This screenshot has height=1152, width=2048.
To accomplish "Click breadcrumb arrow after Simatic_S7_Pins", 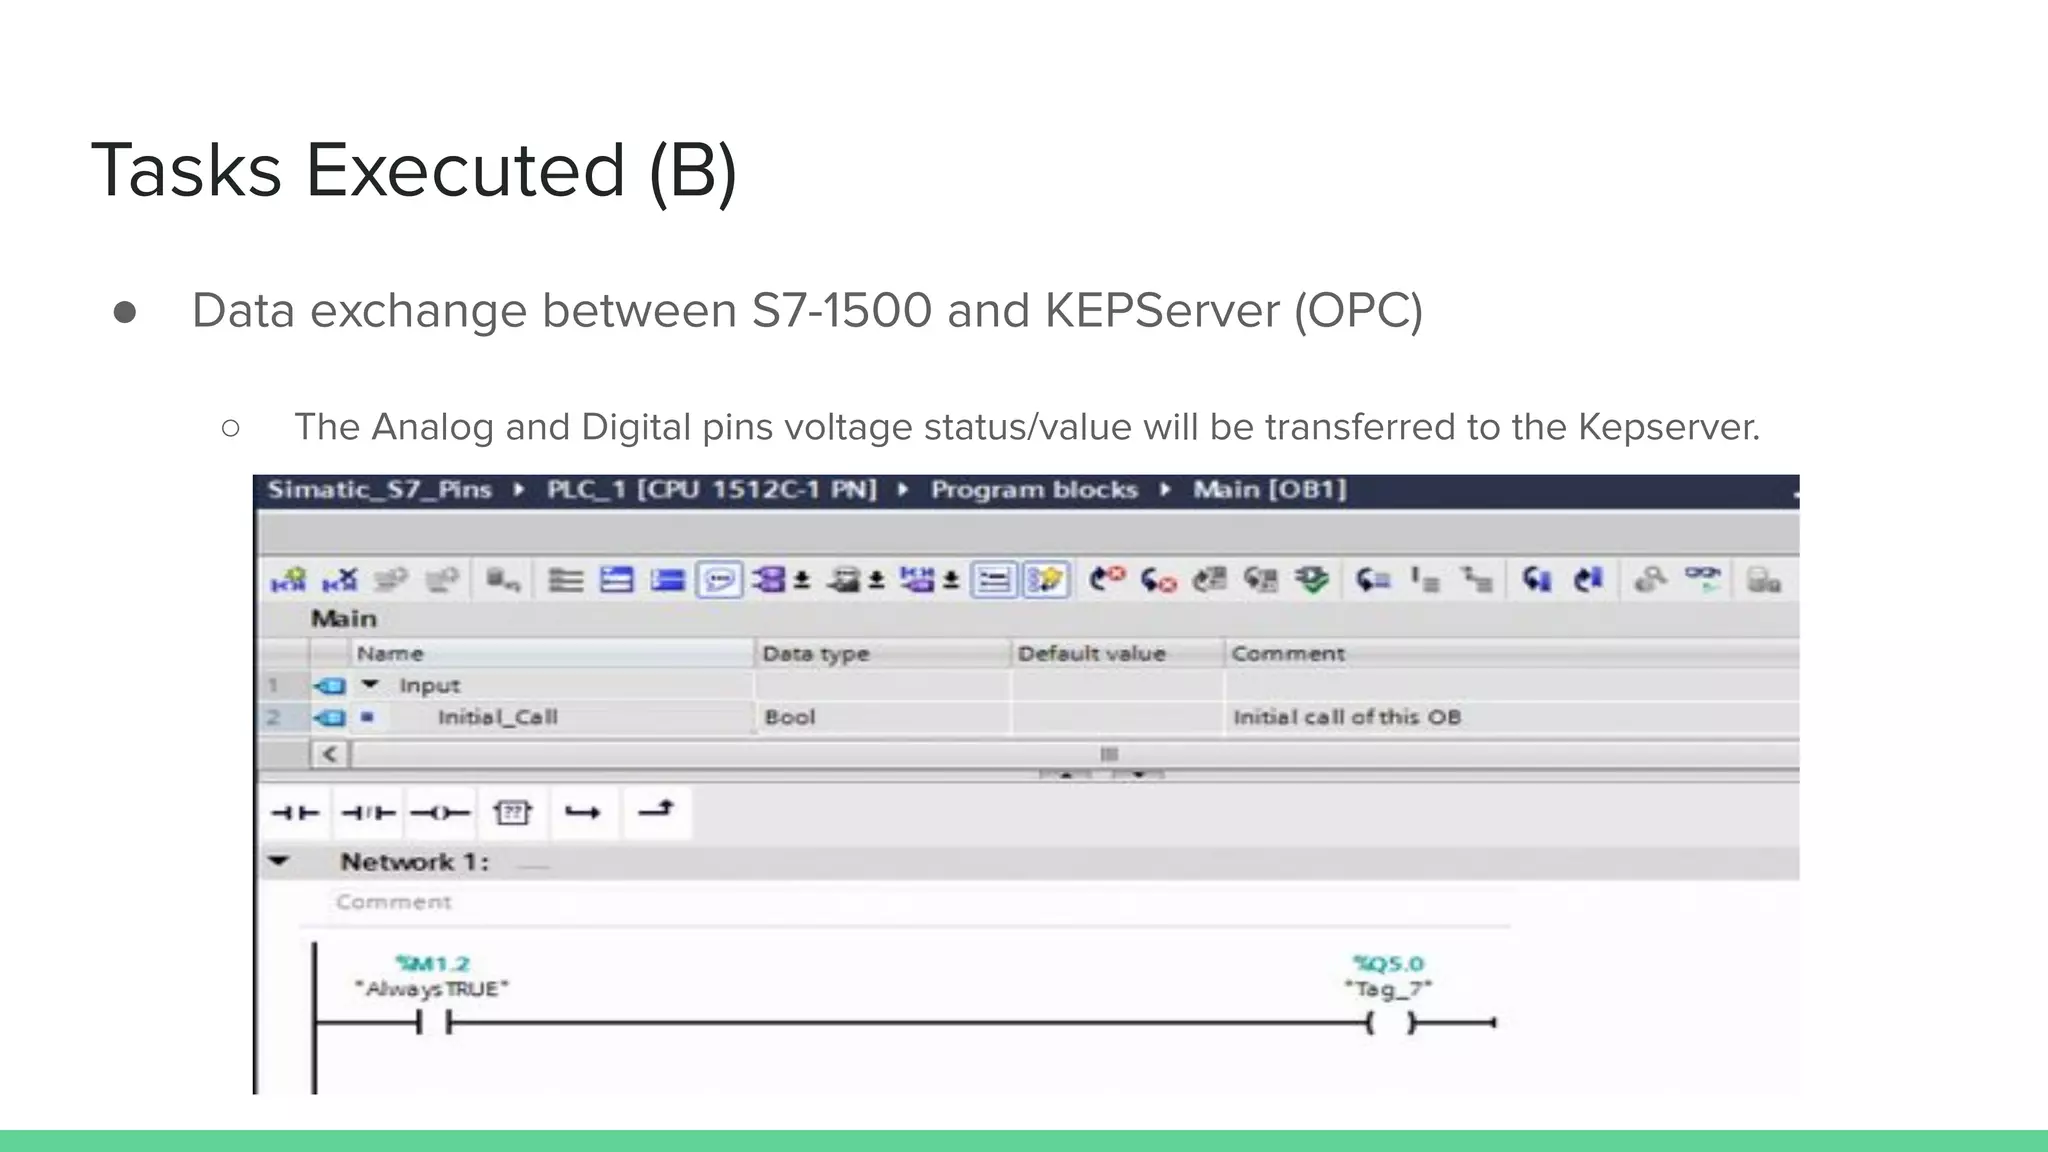I will click(x=519, y=489).
